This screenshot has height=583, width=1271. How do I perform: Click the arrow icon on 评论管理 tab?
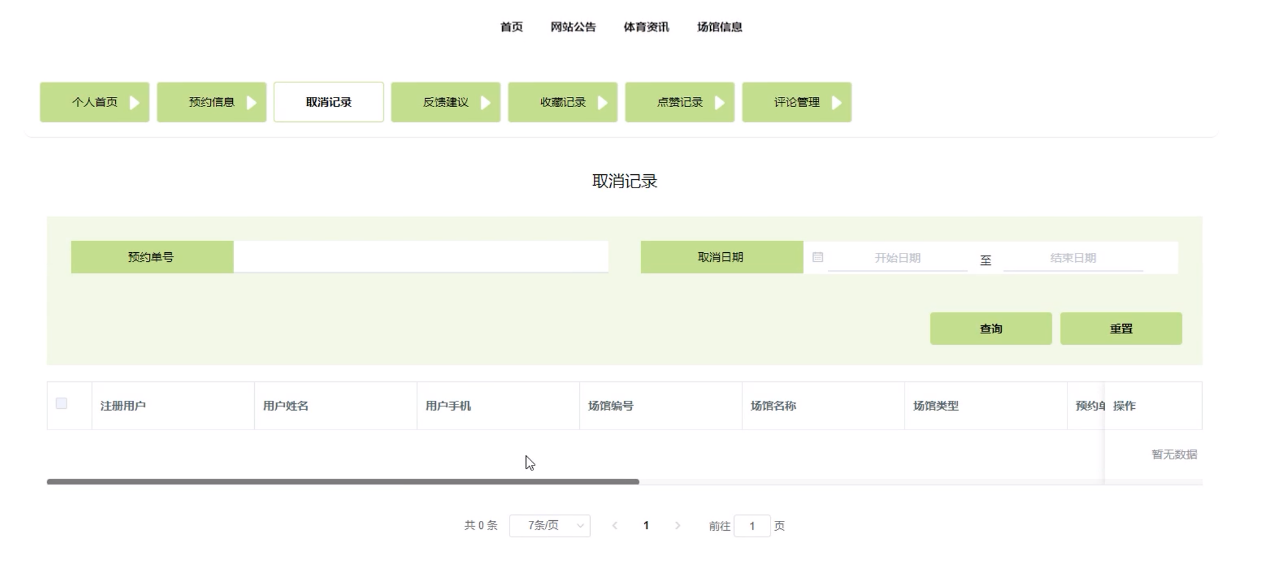pos(836,102)
